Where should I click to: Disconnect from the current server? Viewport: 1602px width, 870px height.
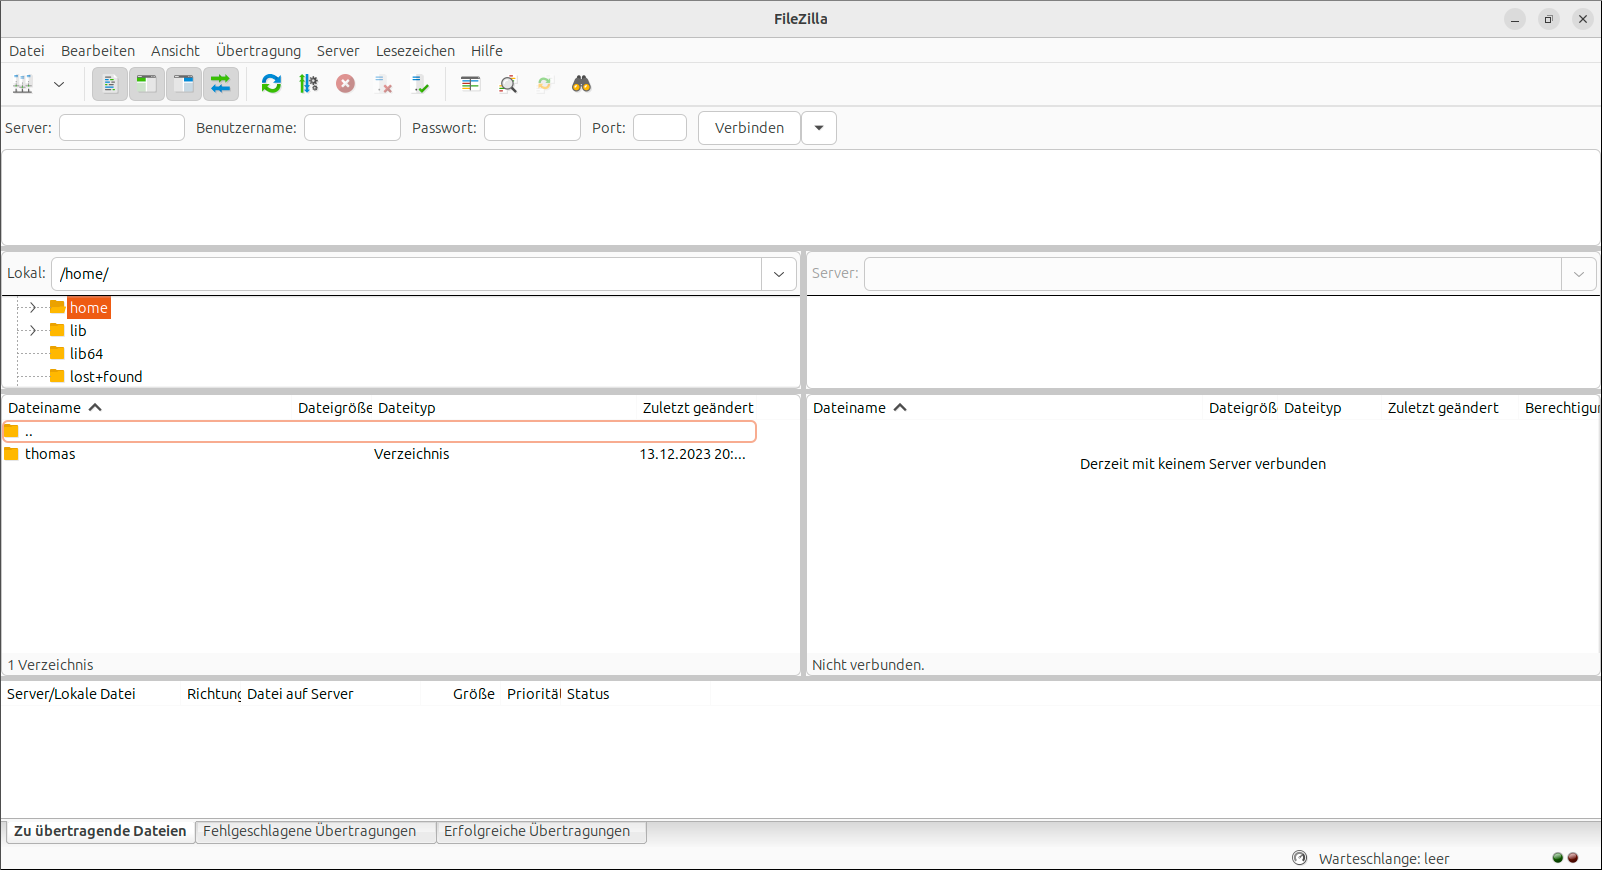pos(383,84)
